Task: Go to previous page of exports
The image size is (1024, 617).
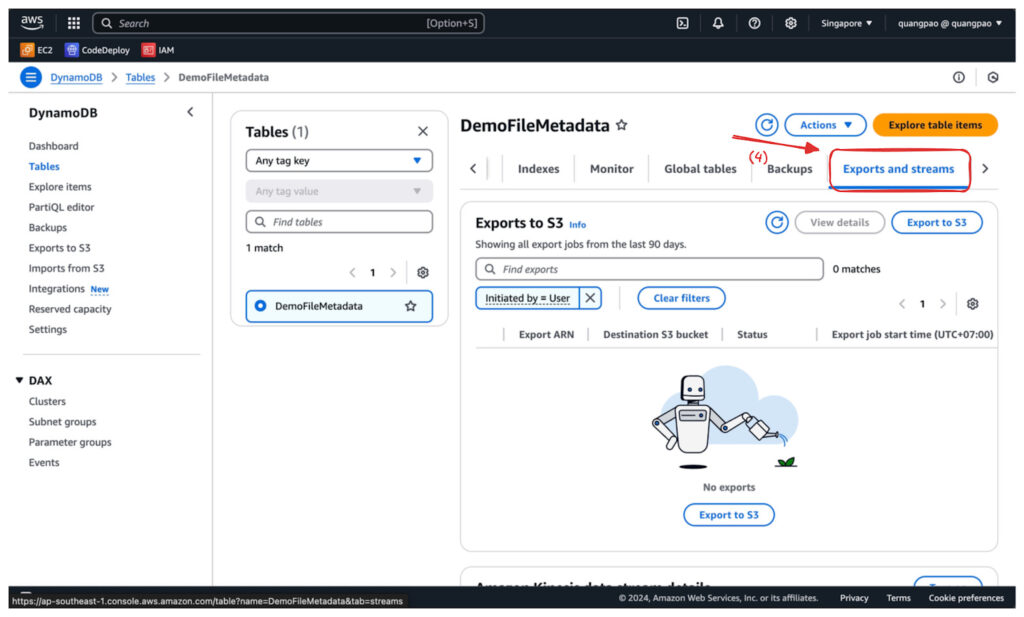Action: click(902, 304)
